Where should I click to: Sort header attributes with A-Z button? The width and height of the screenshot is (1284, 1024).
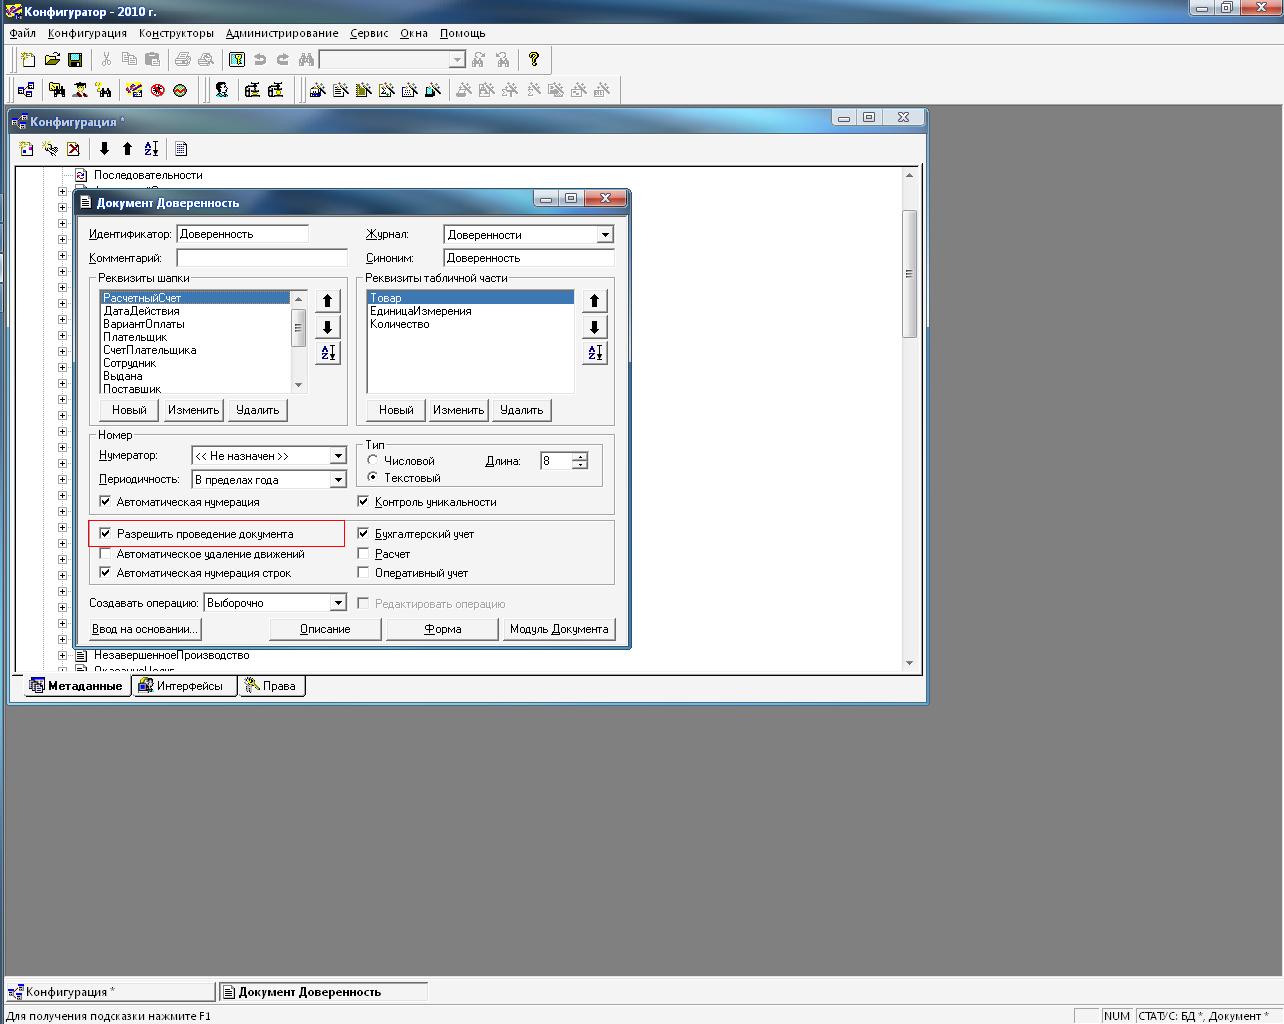pyautogui.click(x=328, y=353)
